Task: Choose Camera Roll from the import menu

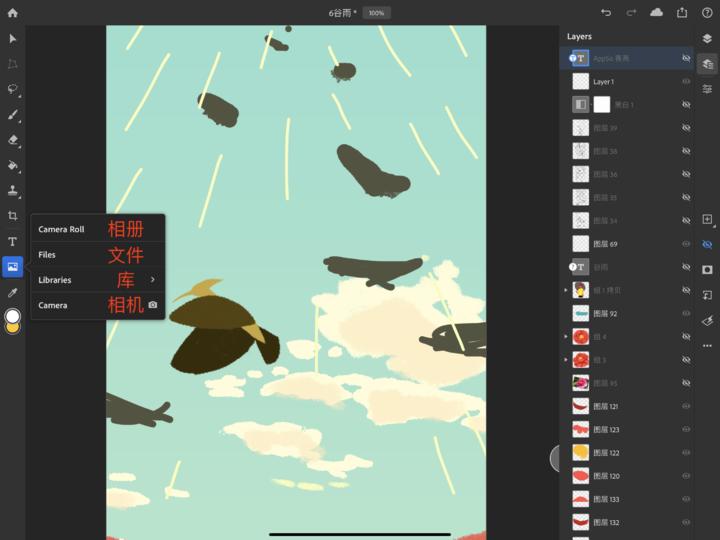Action: 62,229
